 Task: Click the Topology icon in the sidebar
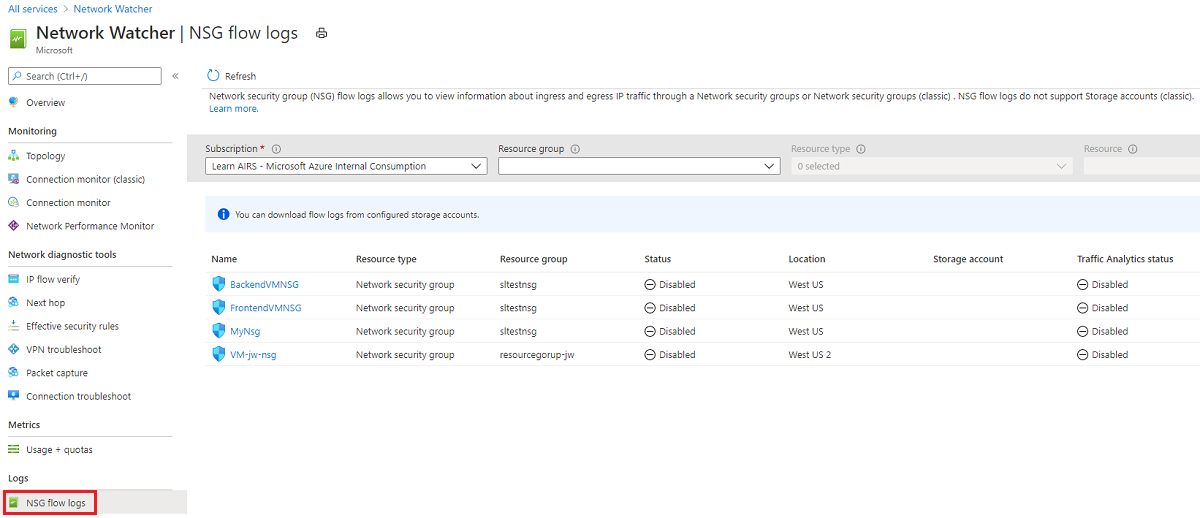pyautogui.click(x=14, y=156)
